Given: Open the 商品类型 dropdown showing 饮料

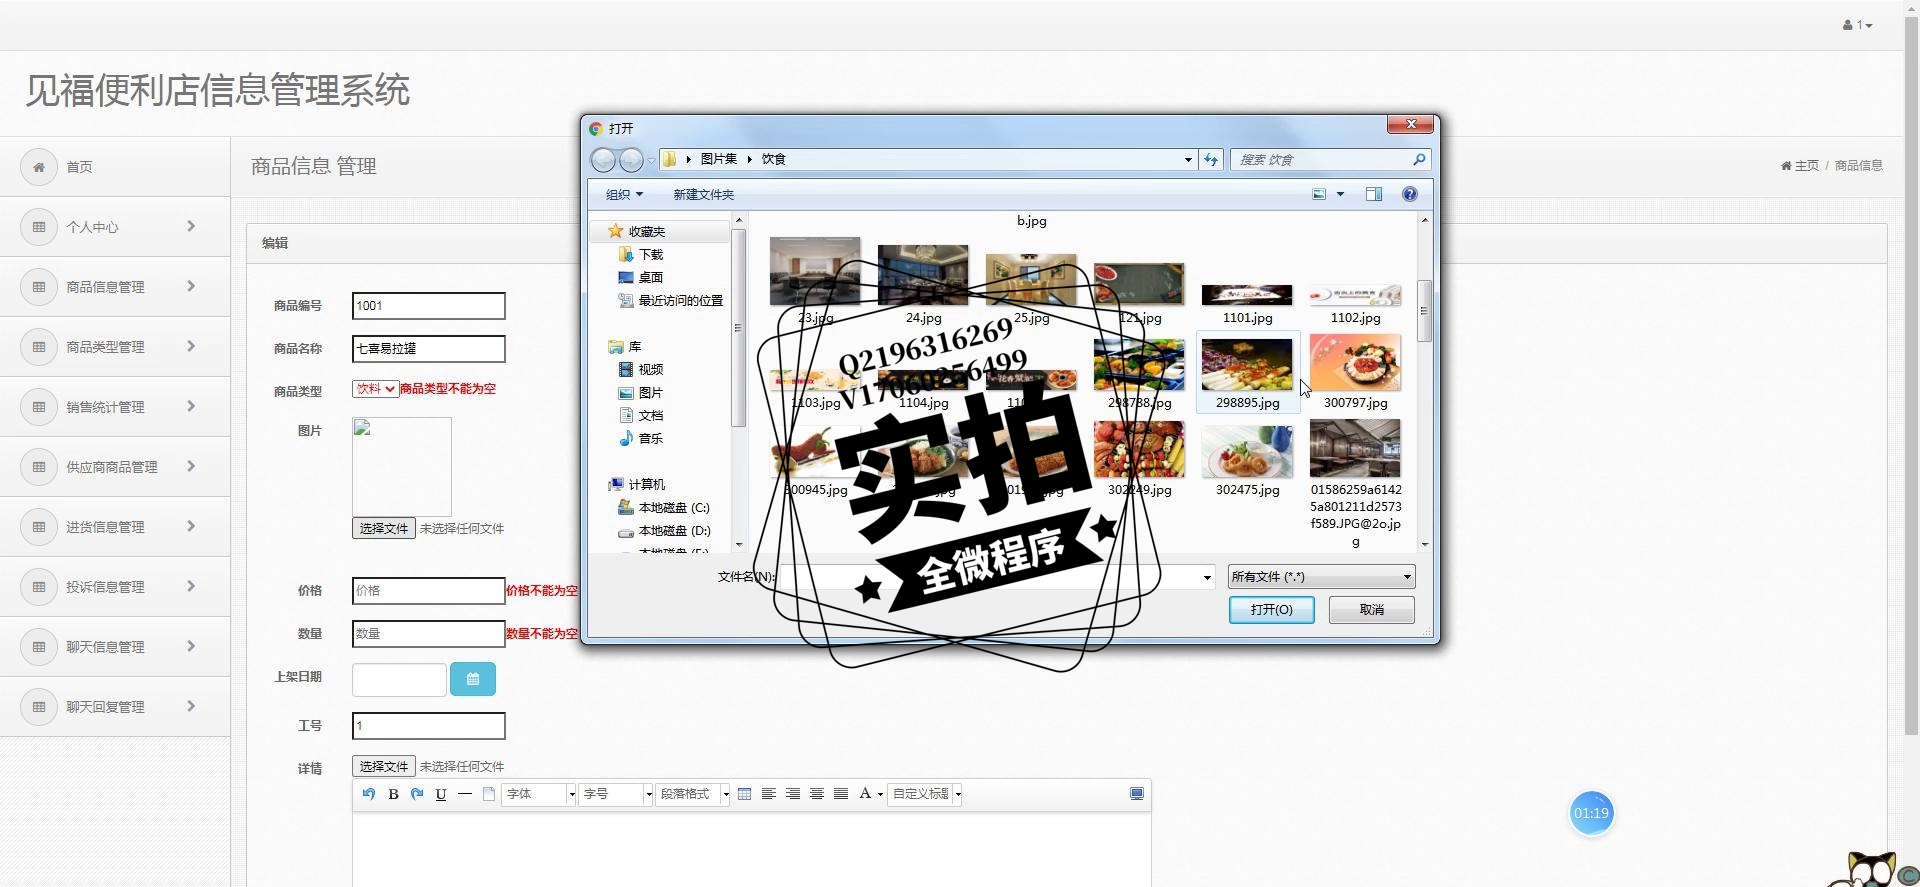Looking at the screenshot, I should click(x=376, y=389).
